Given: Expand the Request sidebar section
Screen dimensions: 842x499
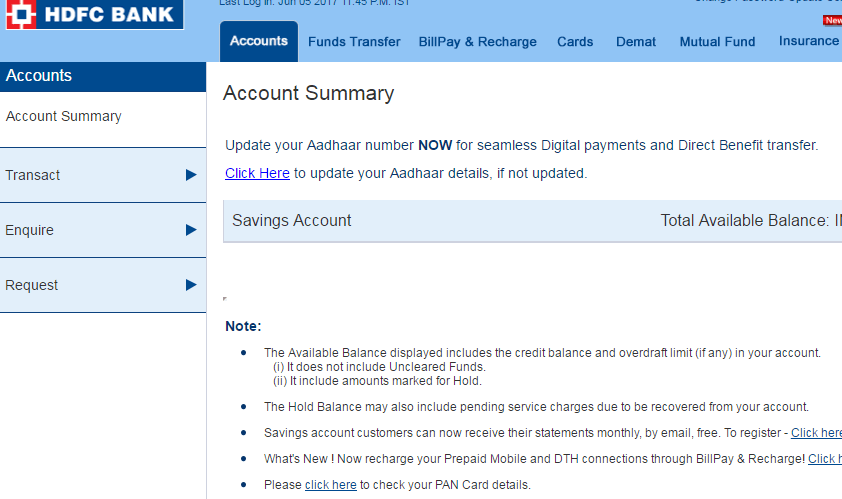Looking at the screenshot, I should 32,285.
